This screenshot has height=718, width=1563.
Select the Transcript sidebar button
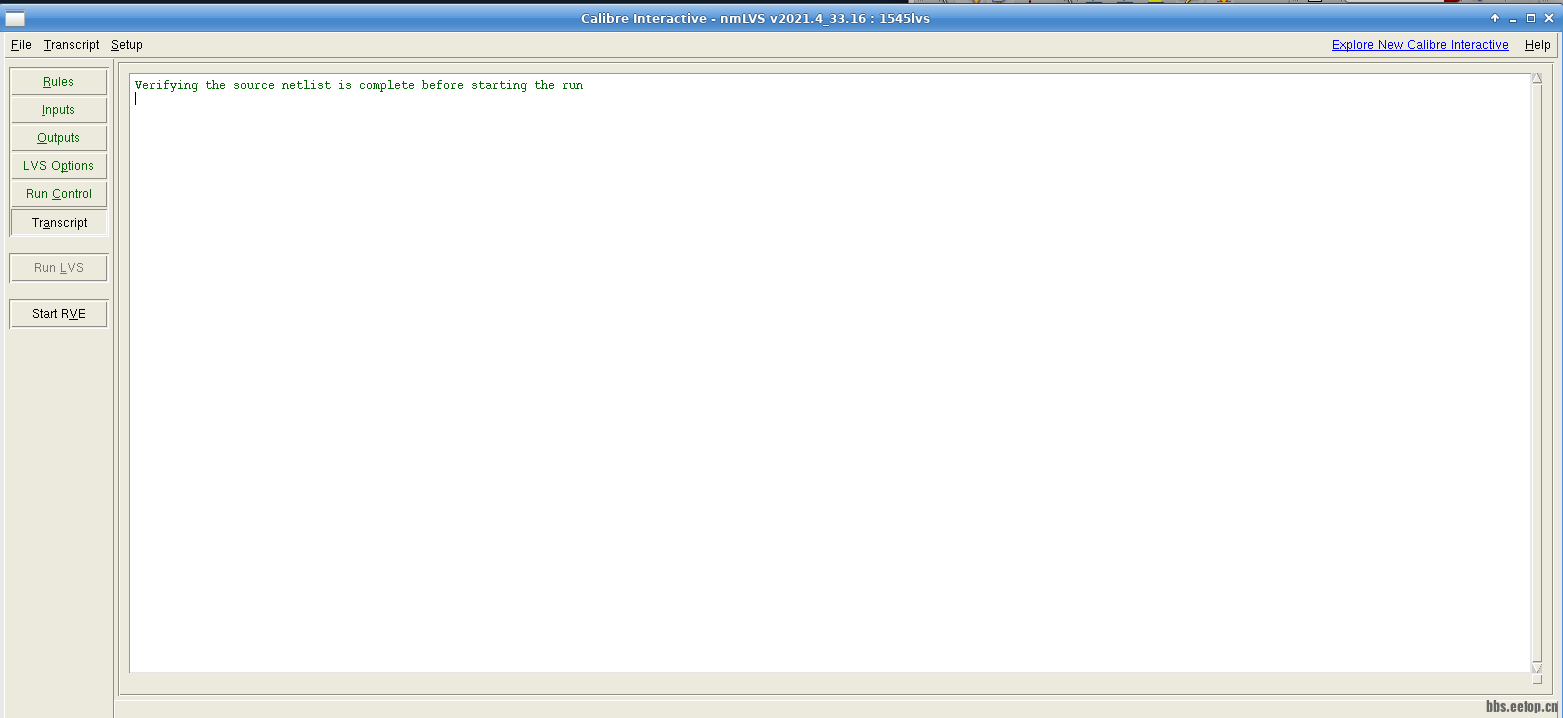(x=59, y=223)
